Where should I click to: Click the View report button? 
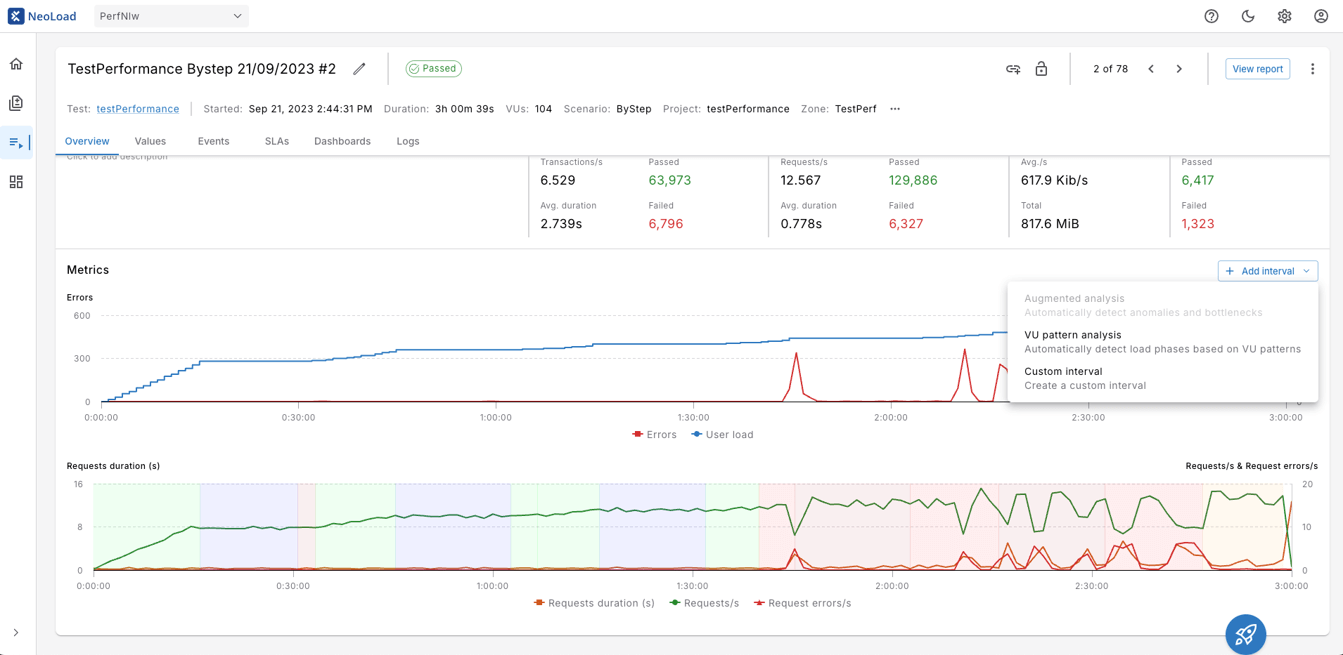coord(1257,69)
